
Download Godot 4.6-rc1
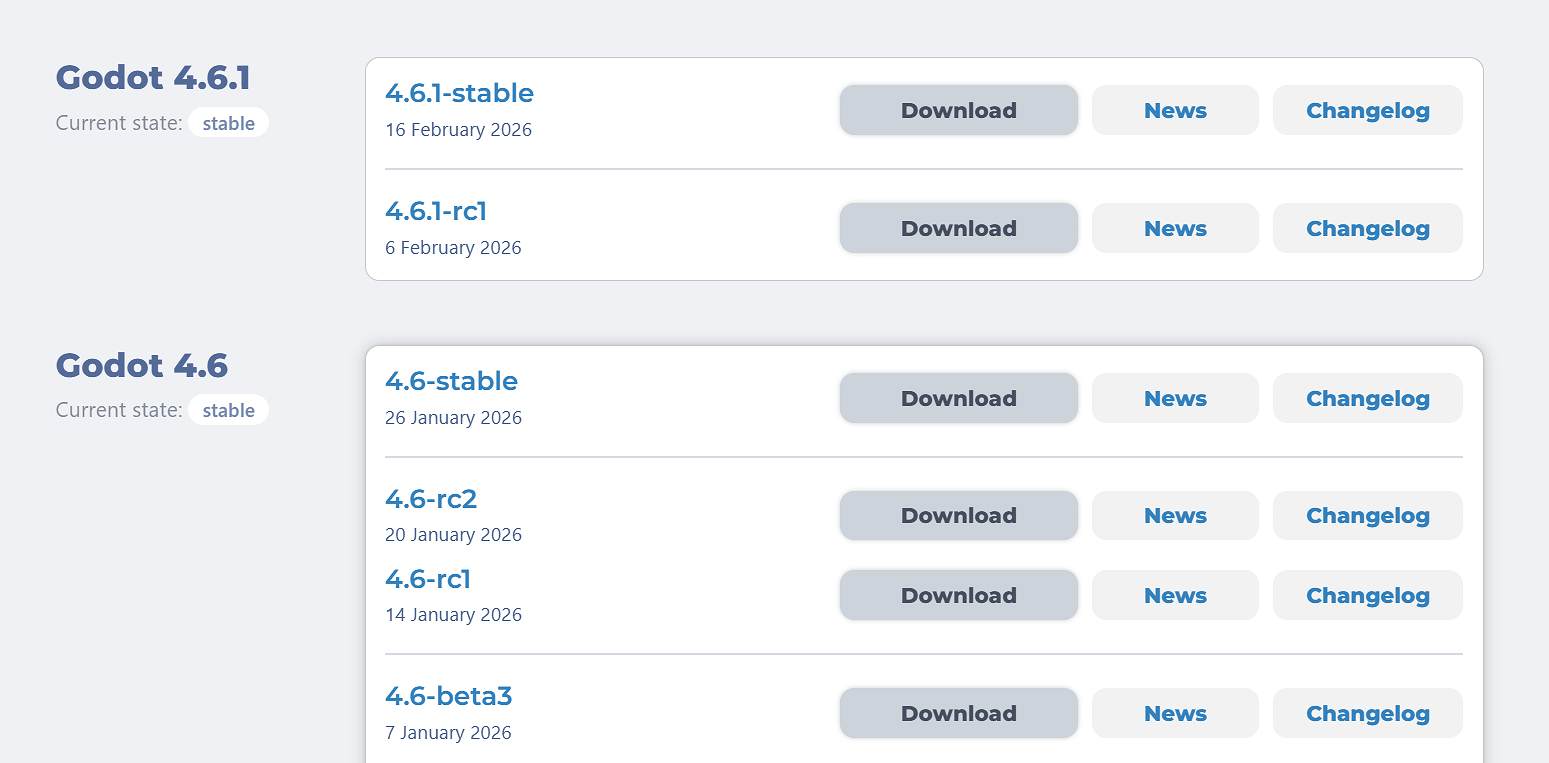[x=958, y=594]
